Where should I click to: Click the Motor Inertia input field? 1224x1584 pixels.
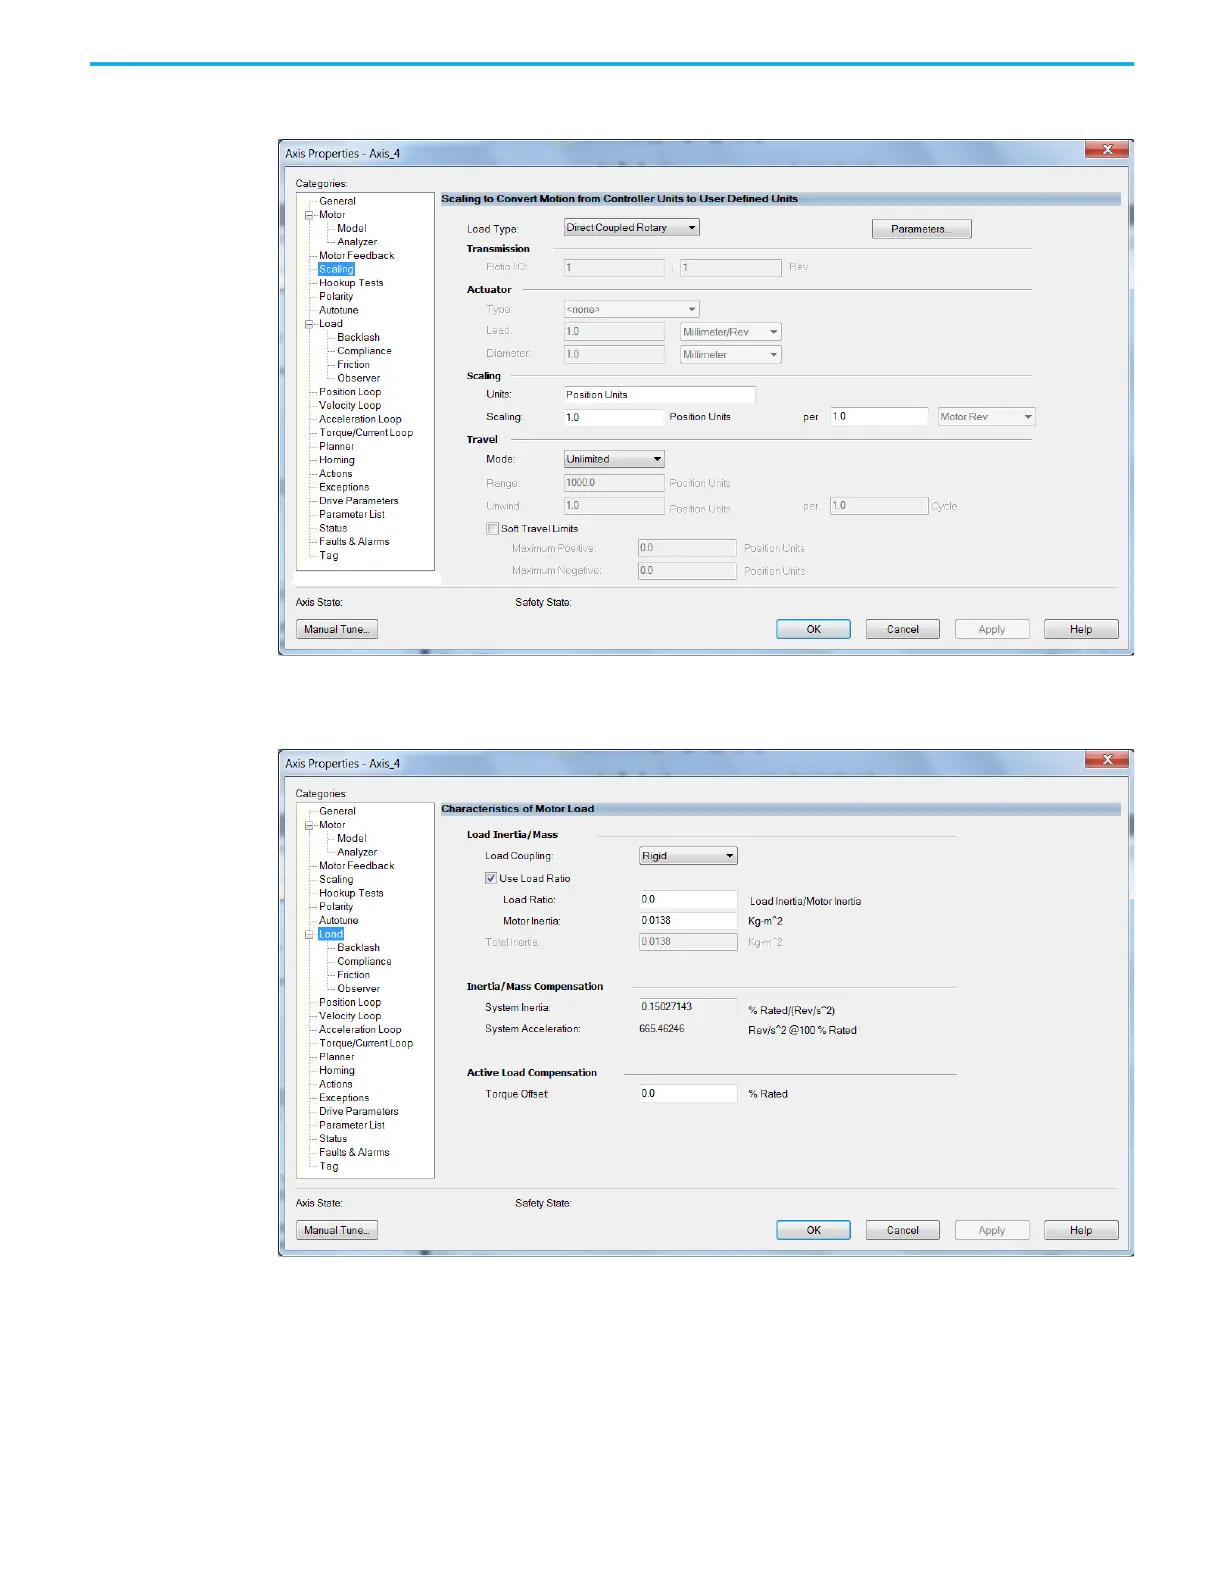pos(688,920)
